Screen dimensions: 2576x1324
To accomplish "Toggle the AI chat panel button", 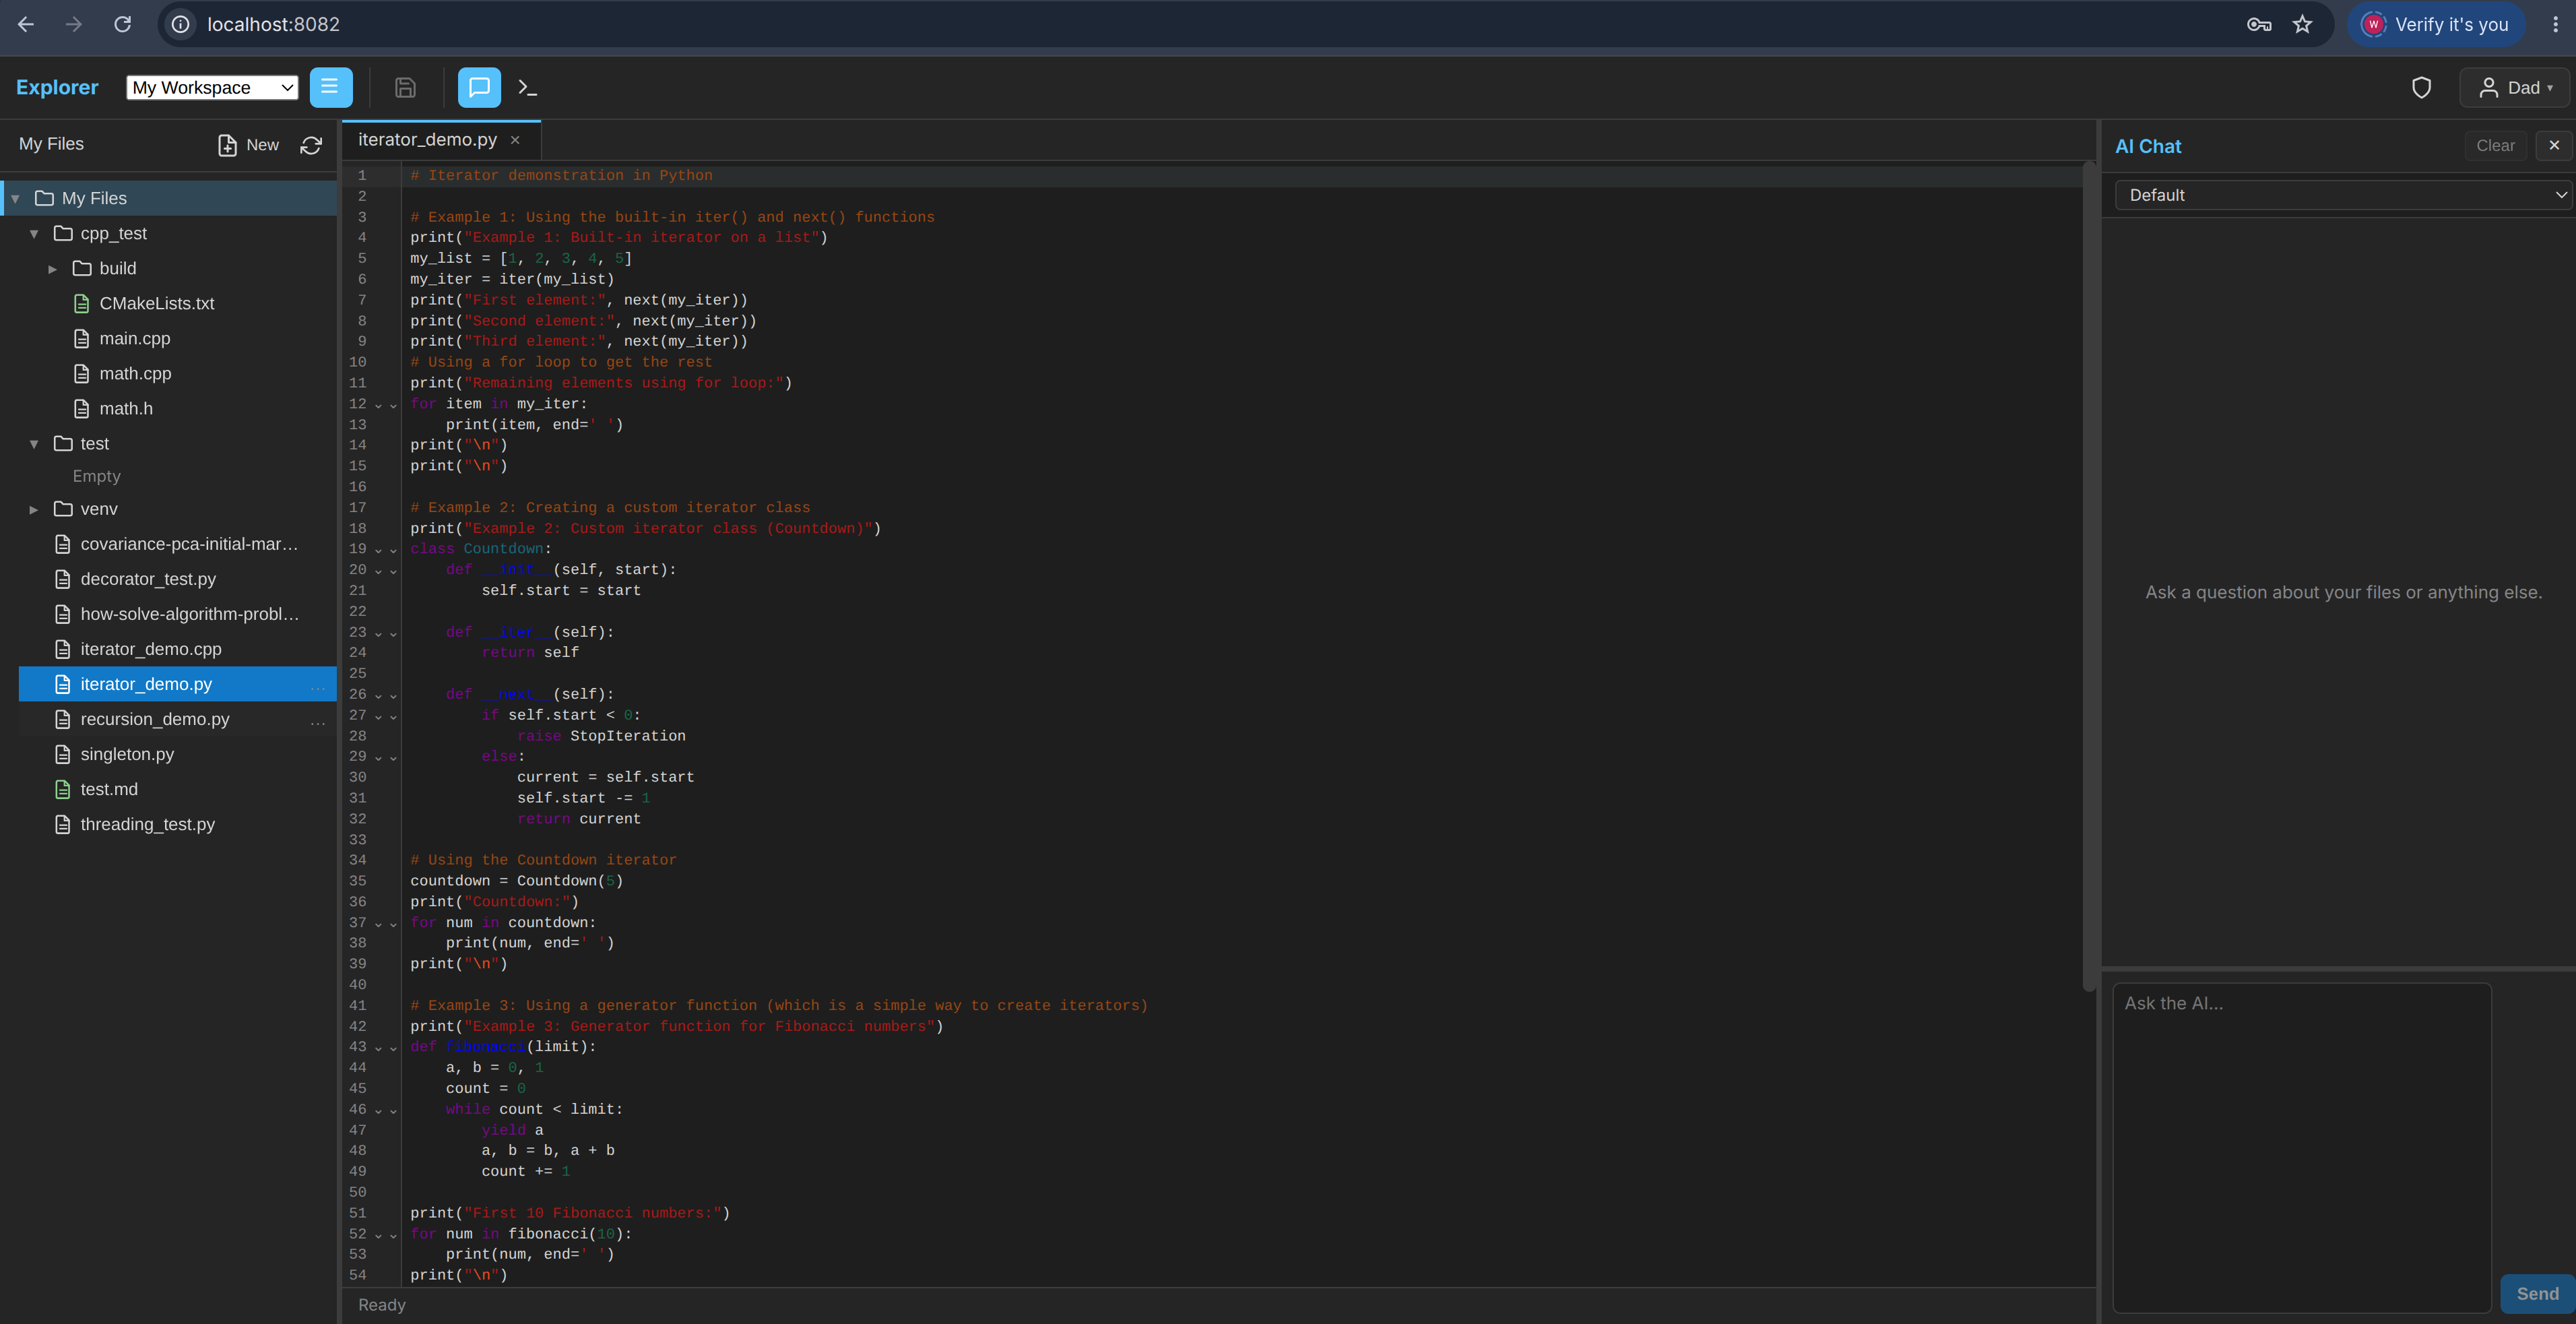I will coord(479,87).
